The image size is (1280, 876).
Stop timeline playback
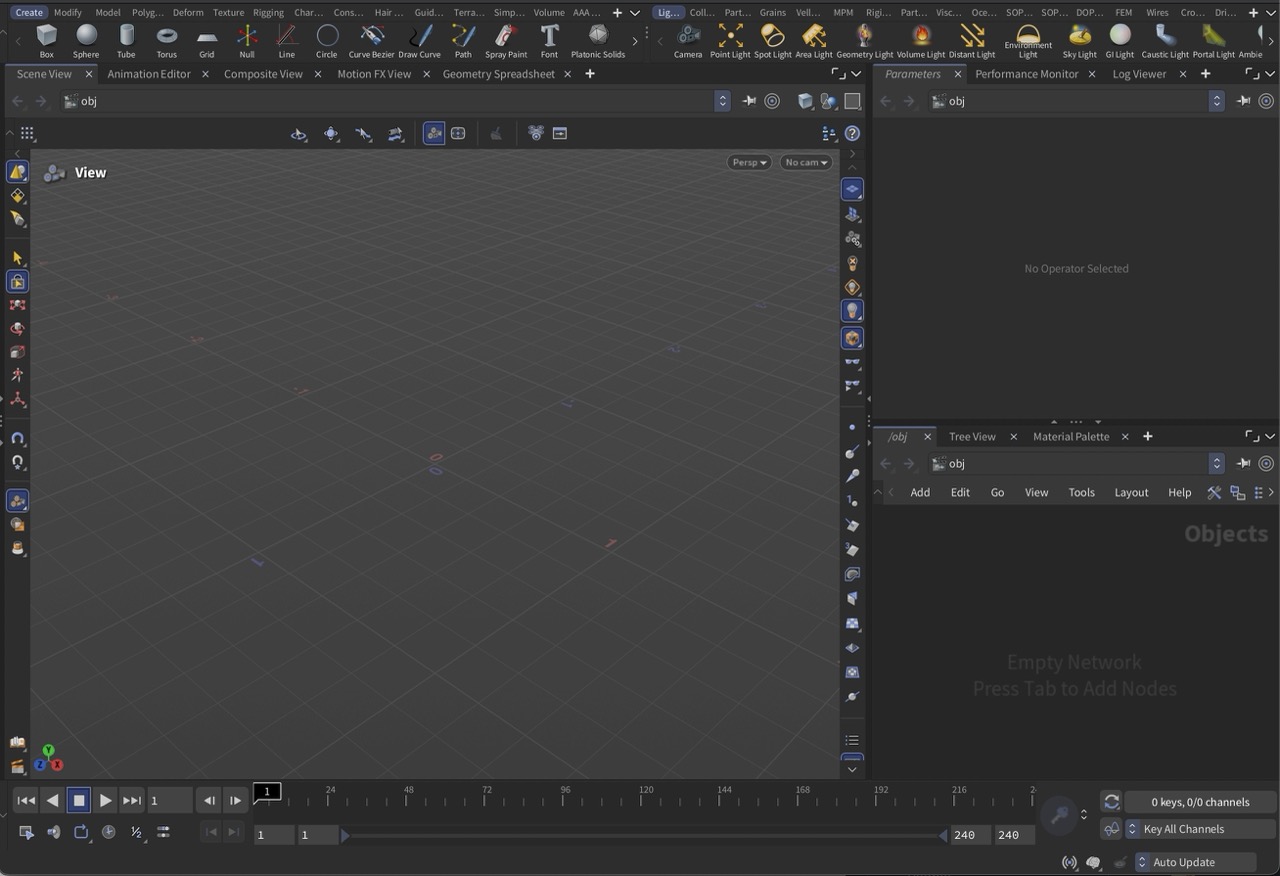click(x=79, y=800)
